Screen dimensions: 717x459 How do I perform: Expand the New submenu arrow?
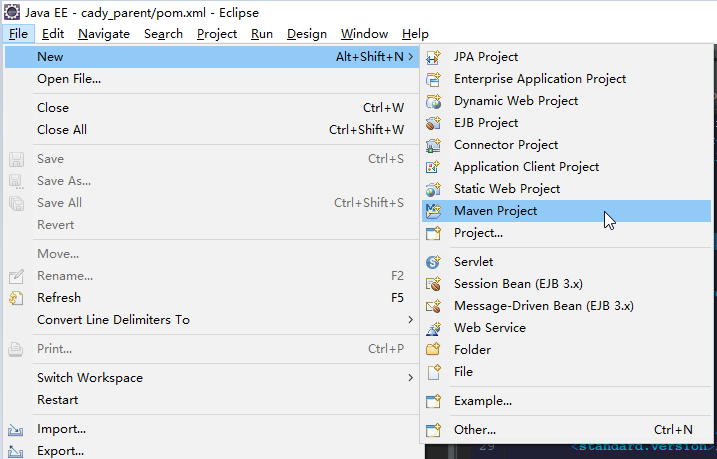click(411, 57)
